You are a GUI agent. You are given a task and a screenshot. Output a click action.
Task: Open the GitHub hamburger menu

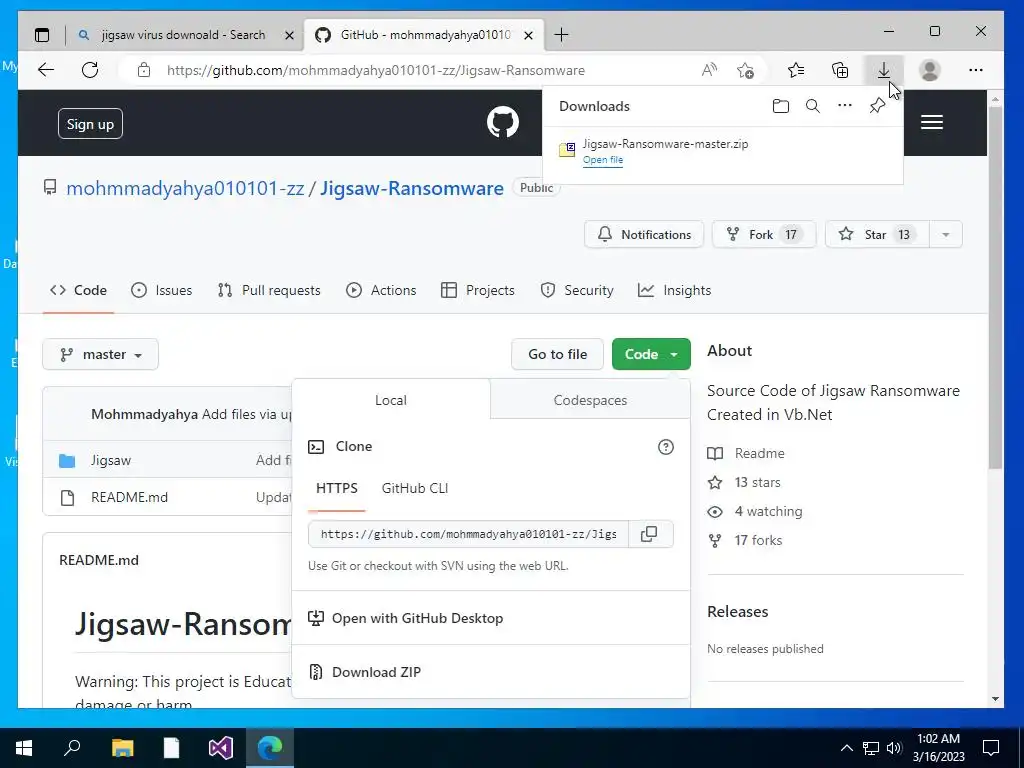pyautogui.click(x=932, y=122)
